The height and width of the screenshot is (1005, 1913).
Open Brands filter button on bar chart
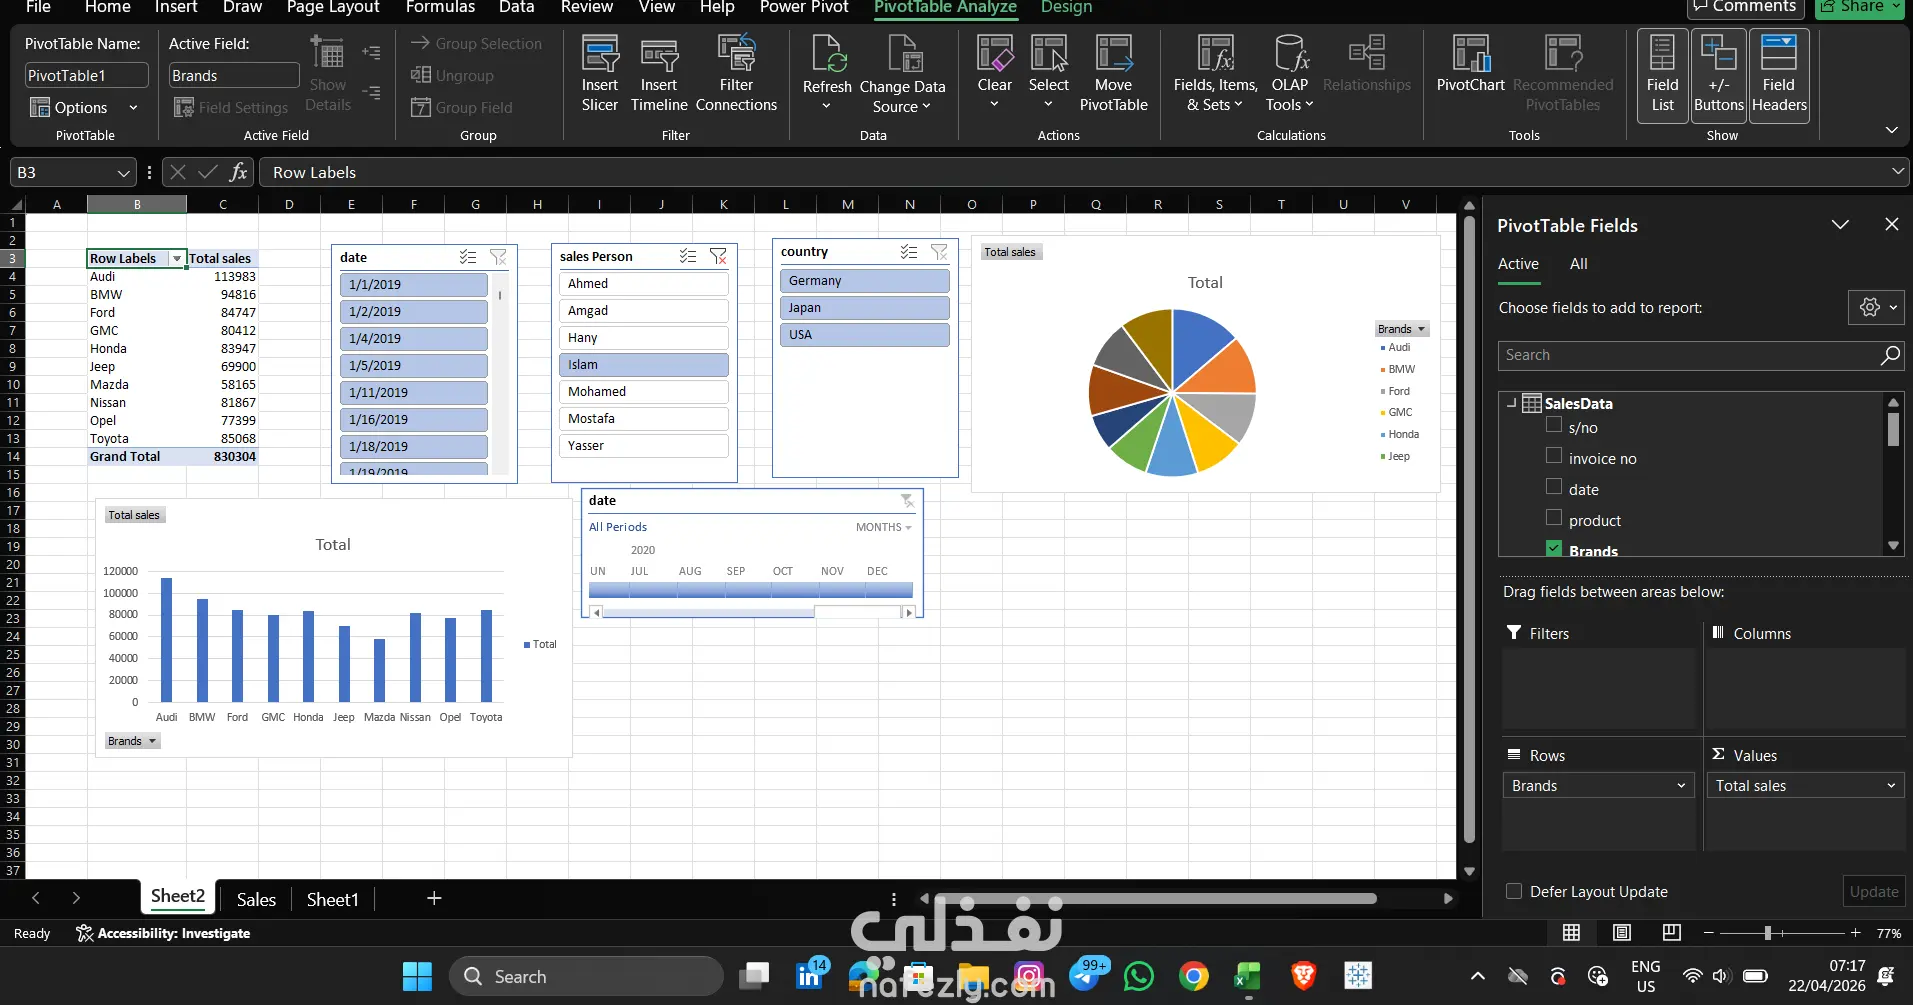pos(132,741)
